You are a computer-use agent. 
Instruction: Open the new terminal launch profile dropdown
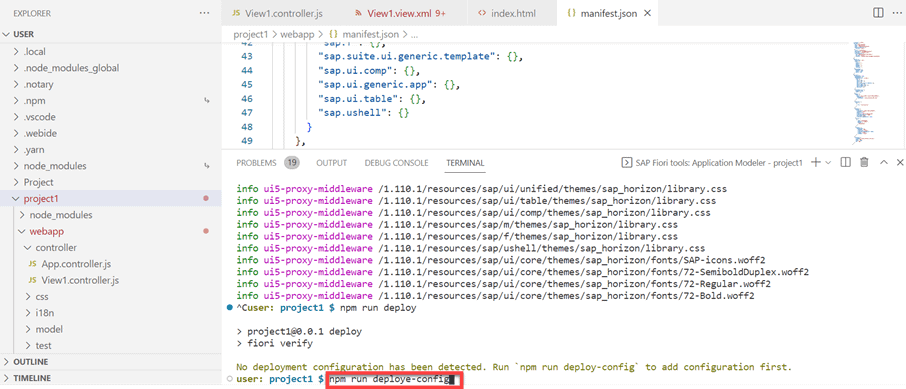click(x=828, y=163)
